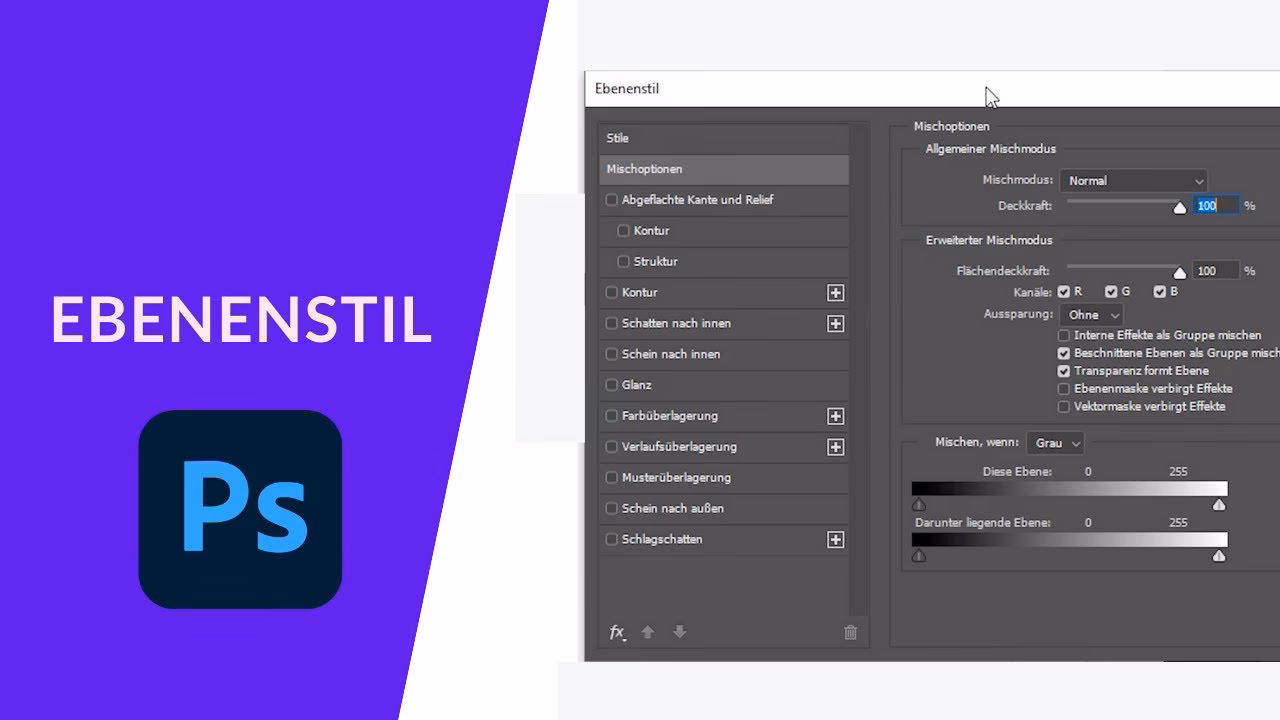
Task: Click the plus icon beside Verlaufsüberlagerung
Action: [836, 447]
